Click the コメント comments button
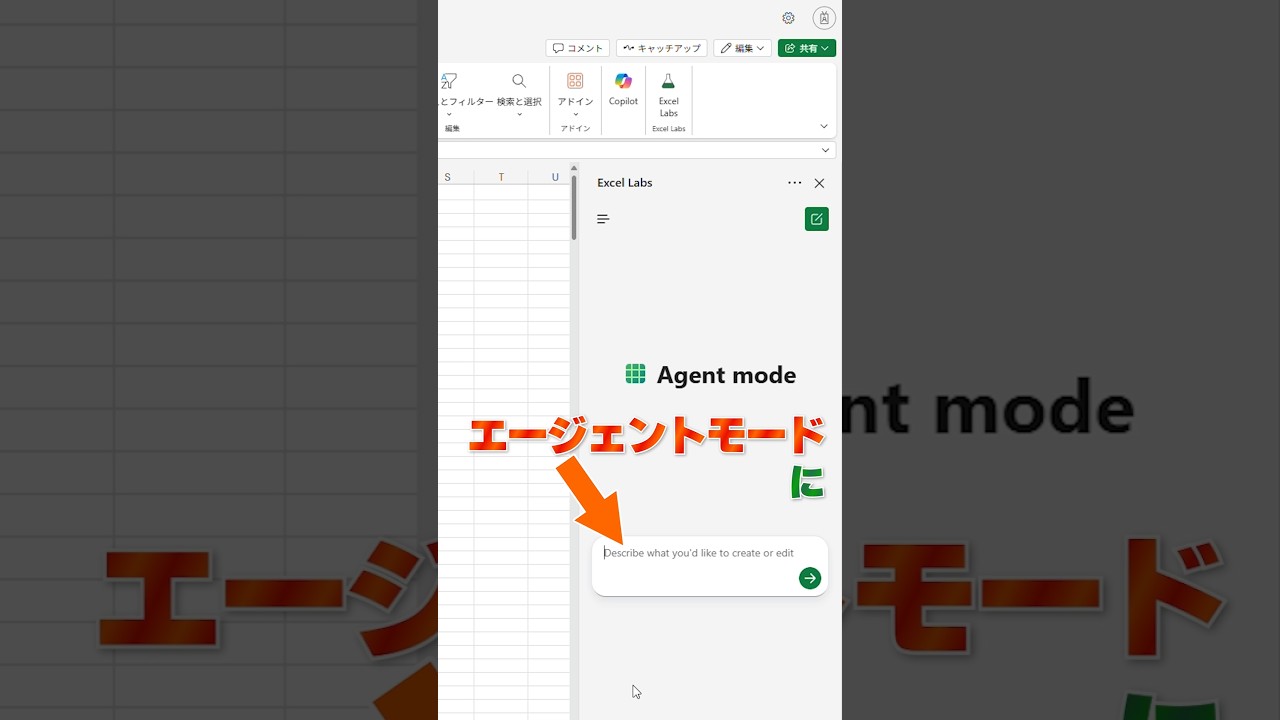Screen dimensions: 1280x720 [578, 48]
